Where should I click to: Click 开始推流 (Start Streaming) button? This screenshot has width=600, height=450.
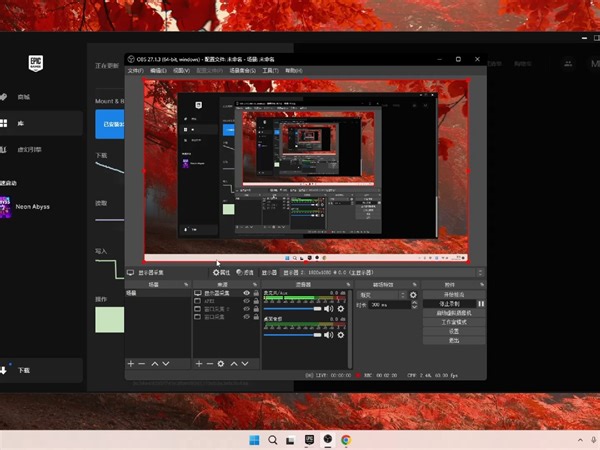pyautogui.click(x=454, y=295)
